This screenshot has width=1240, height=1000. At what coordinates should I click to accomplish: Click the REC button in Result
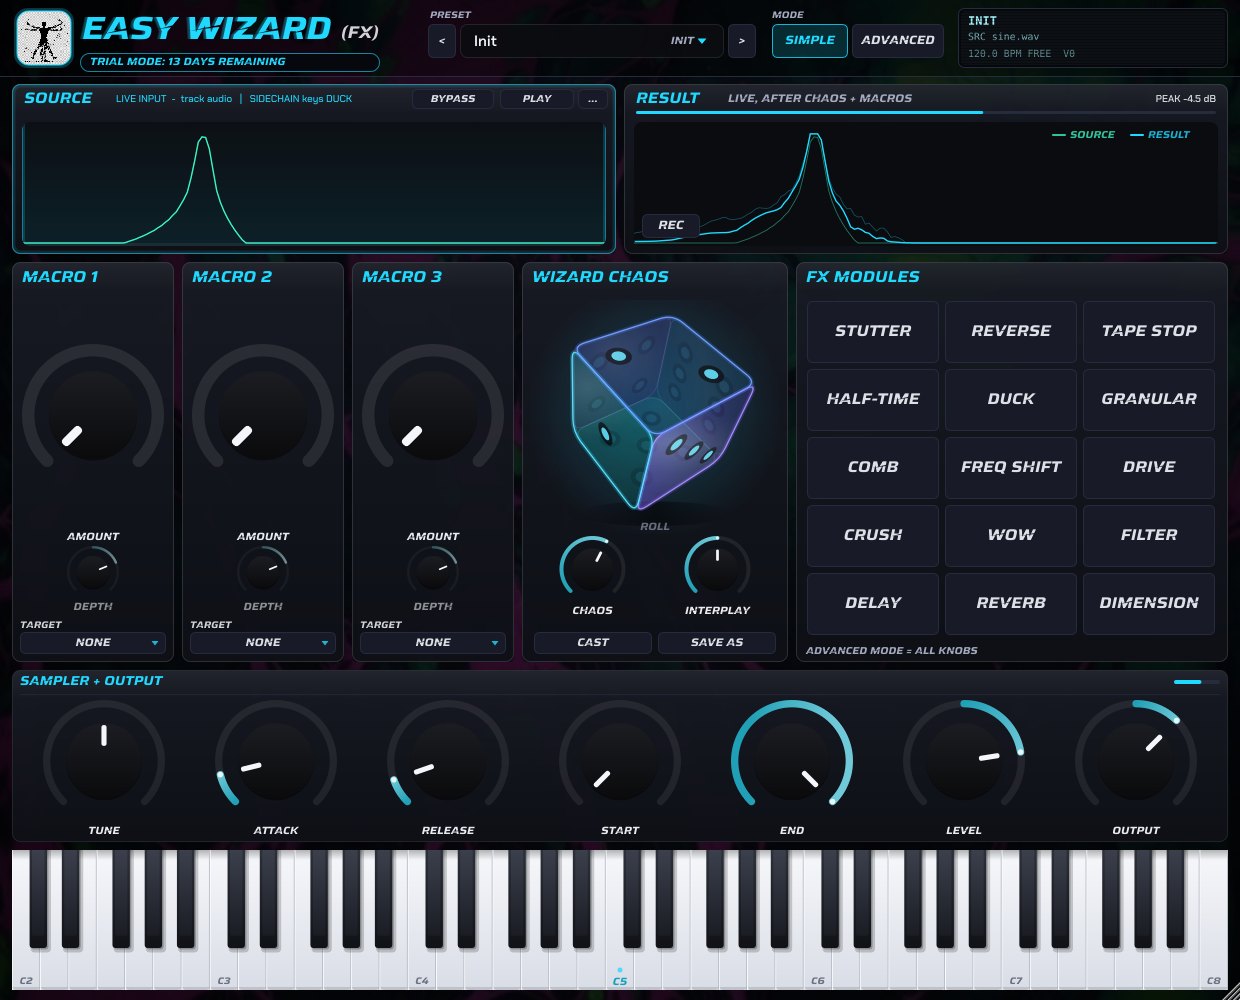pos(671,226)
